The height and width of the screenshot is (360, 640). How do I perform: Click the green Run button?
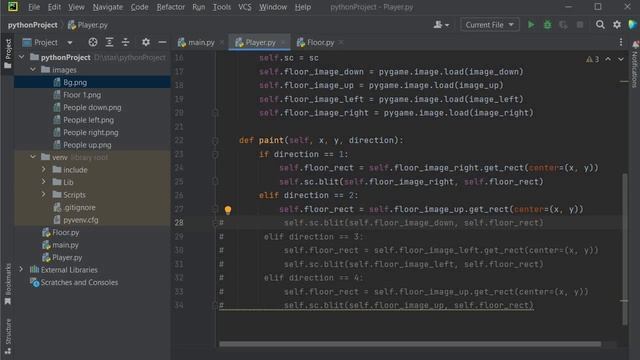click(531, 25)
